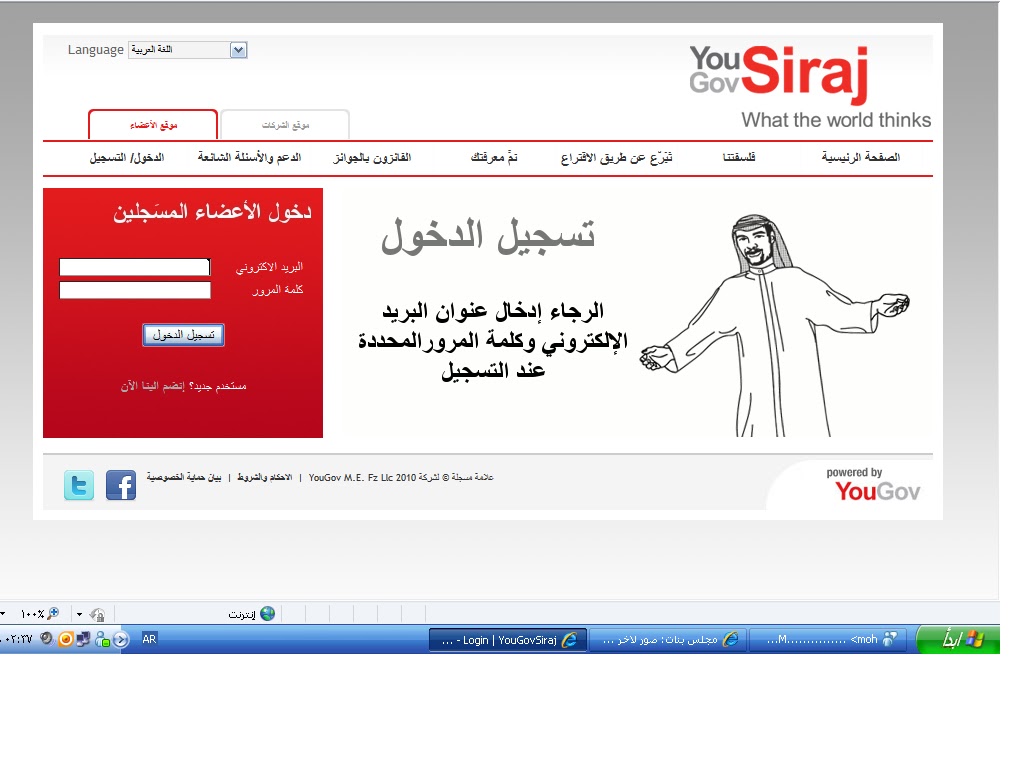Open the Windows Start button (ابدأ)
This screenshot has height=768, width=1024.
click(x=957, y=639)
